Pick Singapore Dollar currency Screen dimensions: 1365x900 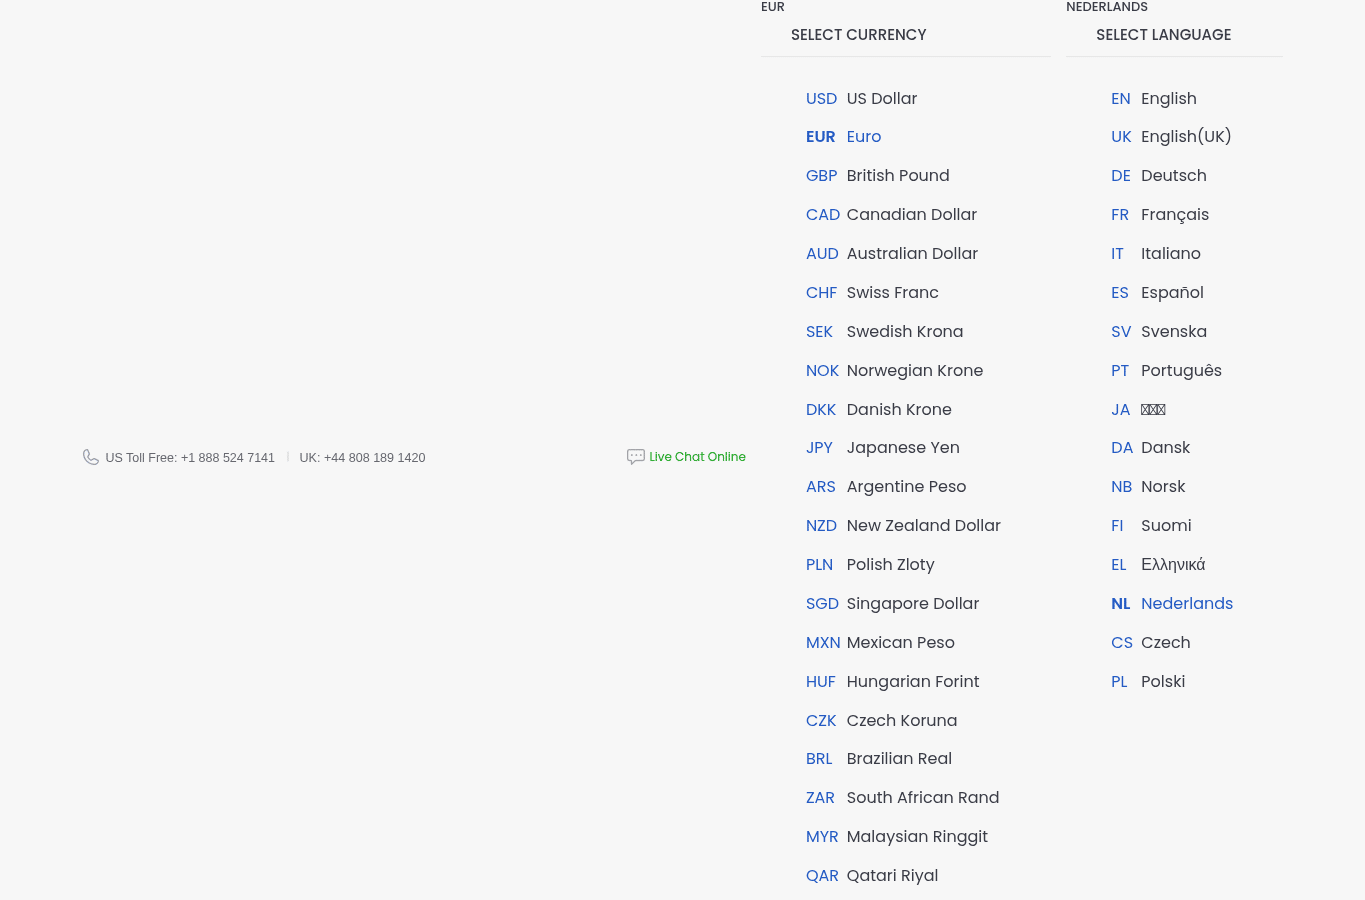pyautogui.click(x=893, y=604)
